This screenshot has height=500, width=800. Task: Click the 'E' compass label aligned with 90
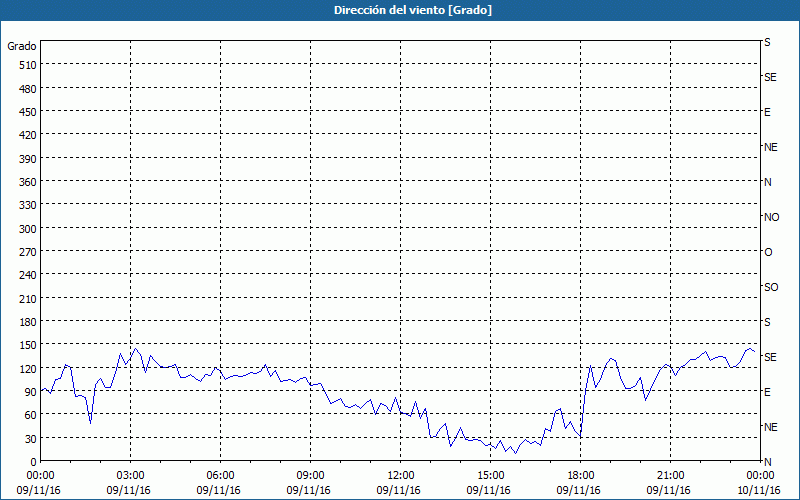coord(767,392)
